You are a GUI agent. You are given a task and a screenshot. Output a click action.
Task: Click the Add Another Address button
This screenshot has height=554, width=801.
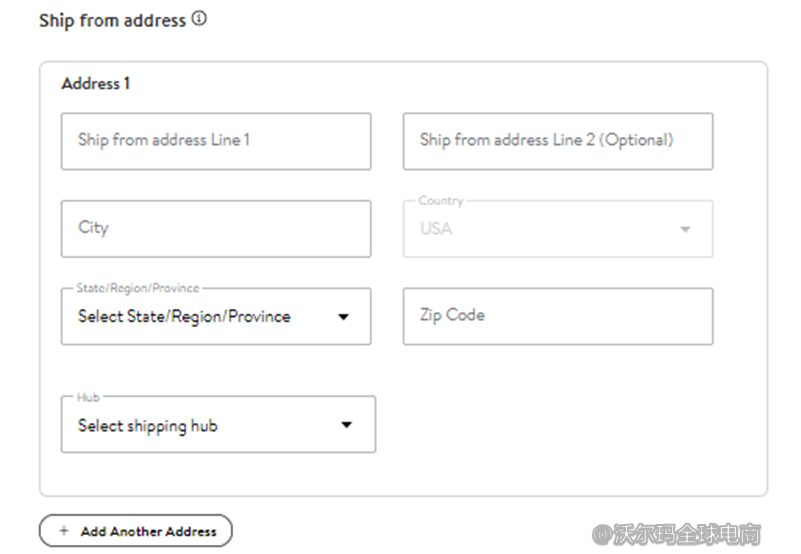coord(136,531)
